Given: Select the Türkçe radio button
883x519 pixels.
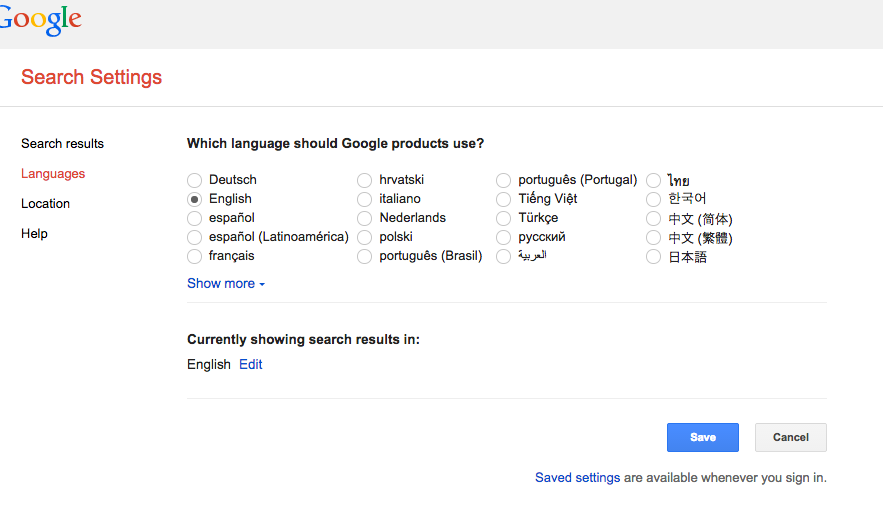Looking at the screenshot, I should [x=504, y=218].
